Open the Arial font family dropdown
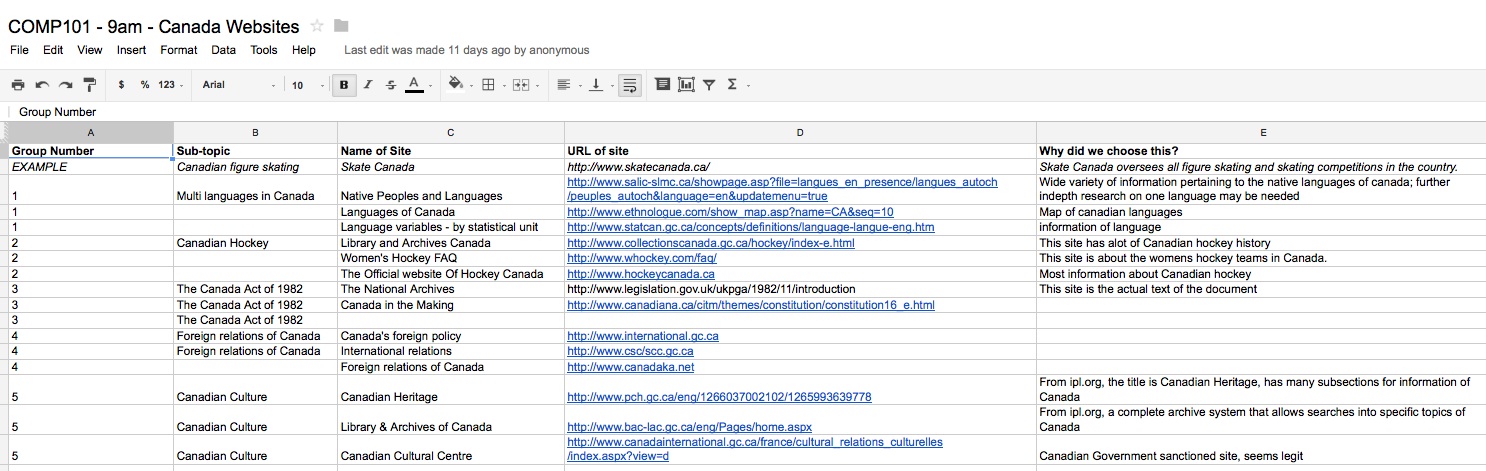 tap(239, 85)
